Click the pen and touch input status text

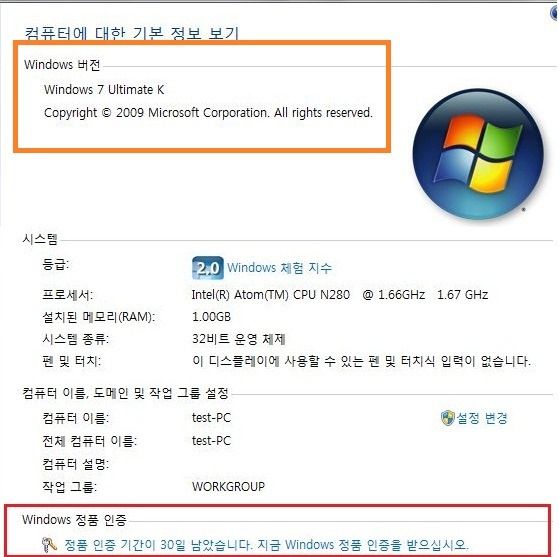pos(361,361)
